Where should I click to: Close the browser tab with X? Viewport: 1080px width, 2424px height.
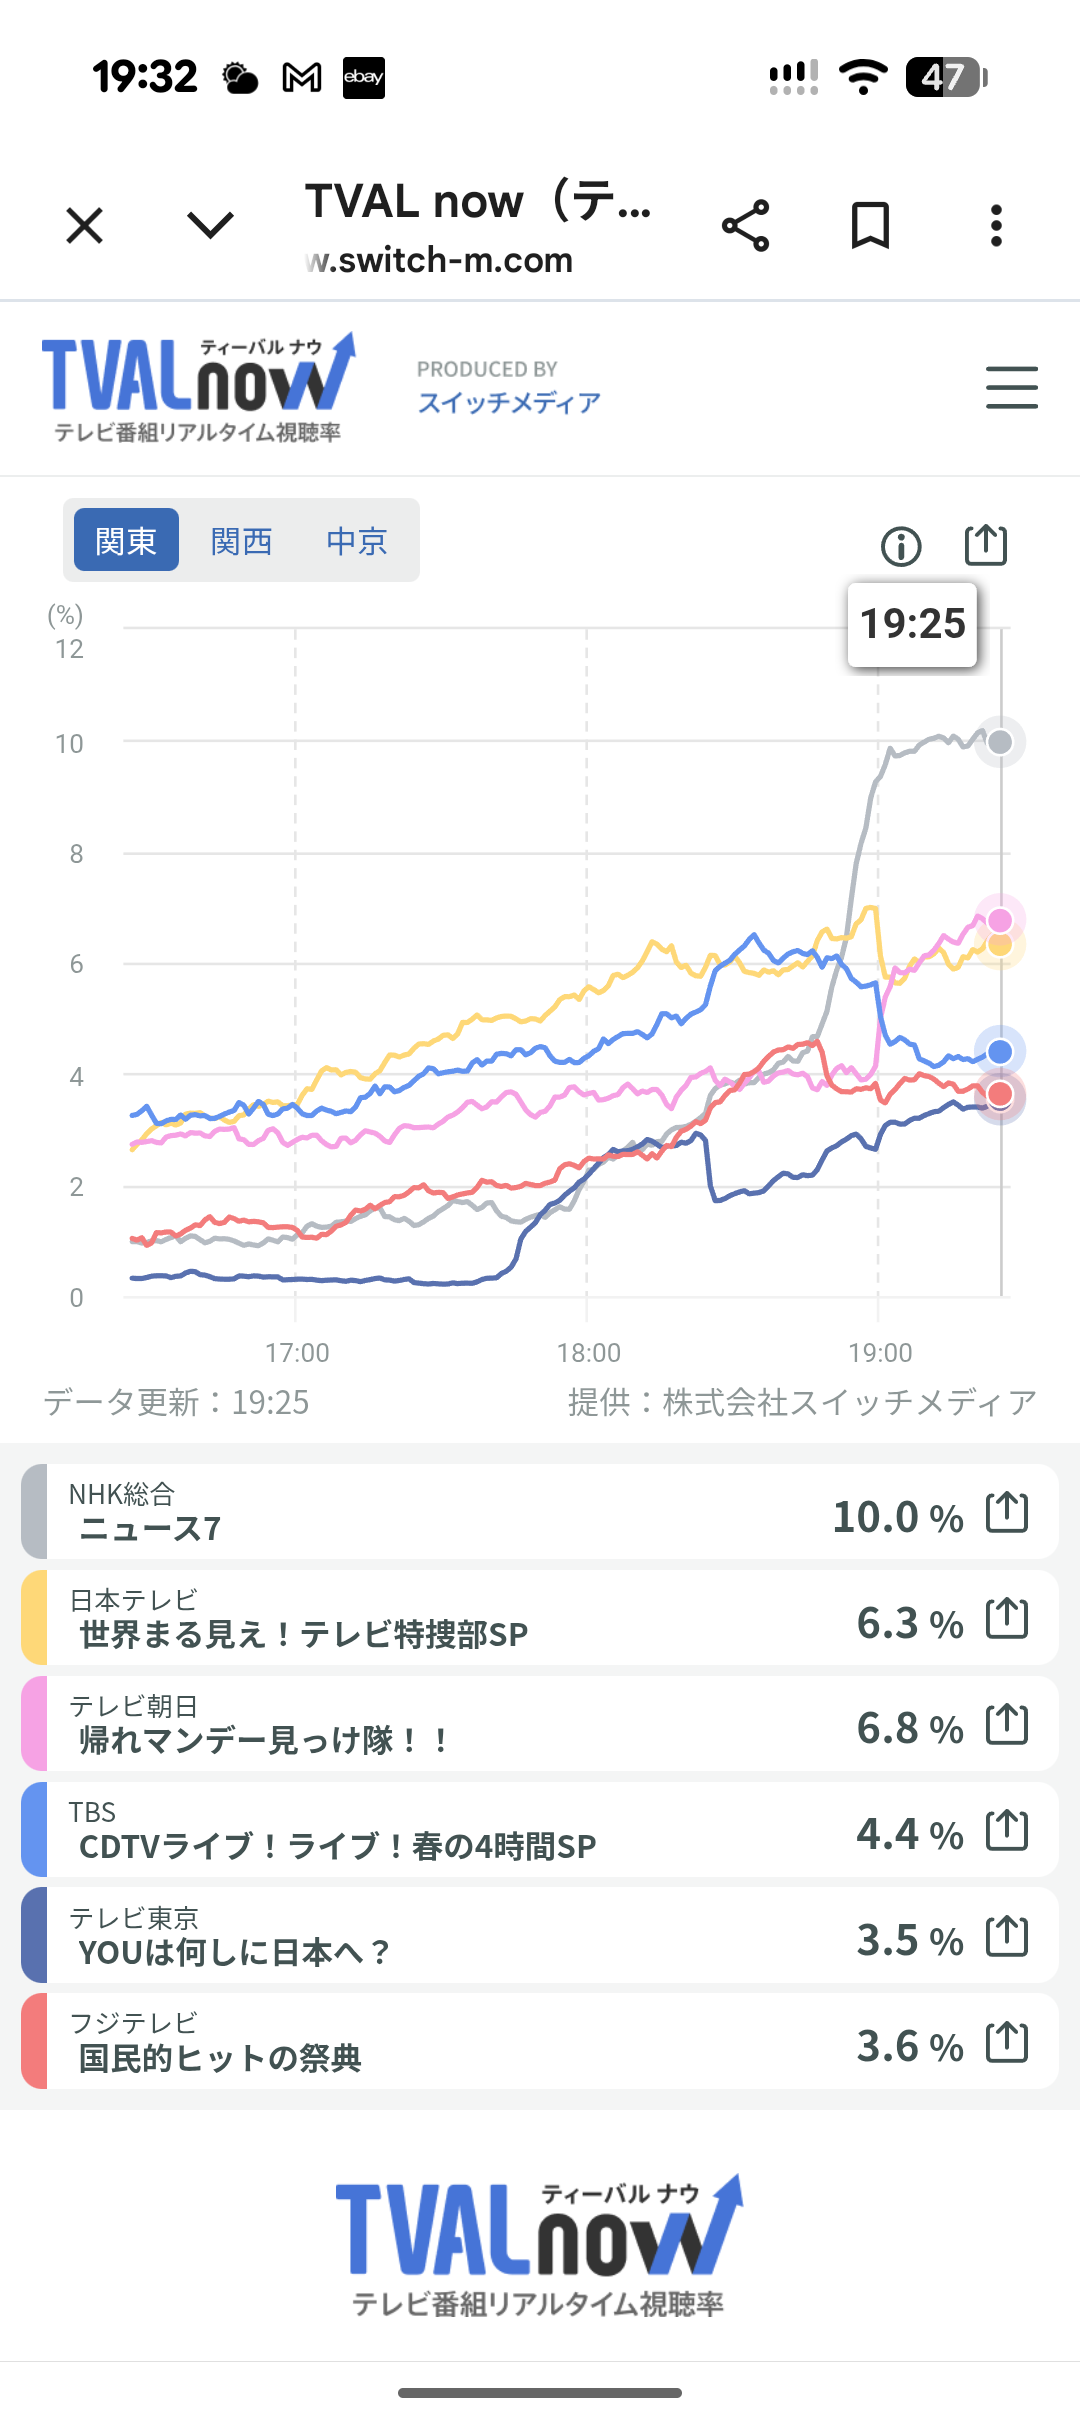click(85, 225)
